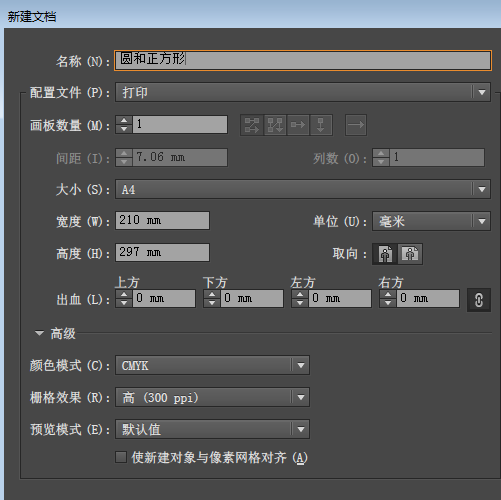Select the arrange by column artboard icon
501x500 pixels.
point(321,125)
